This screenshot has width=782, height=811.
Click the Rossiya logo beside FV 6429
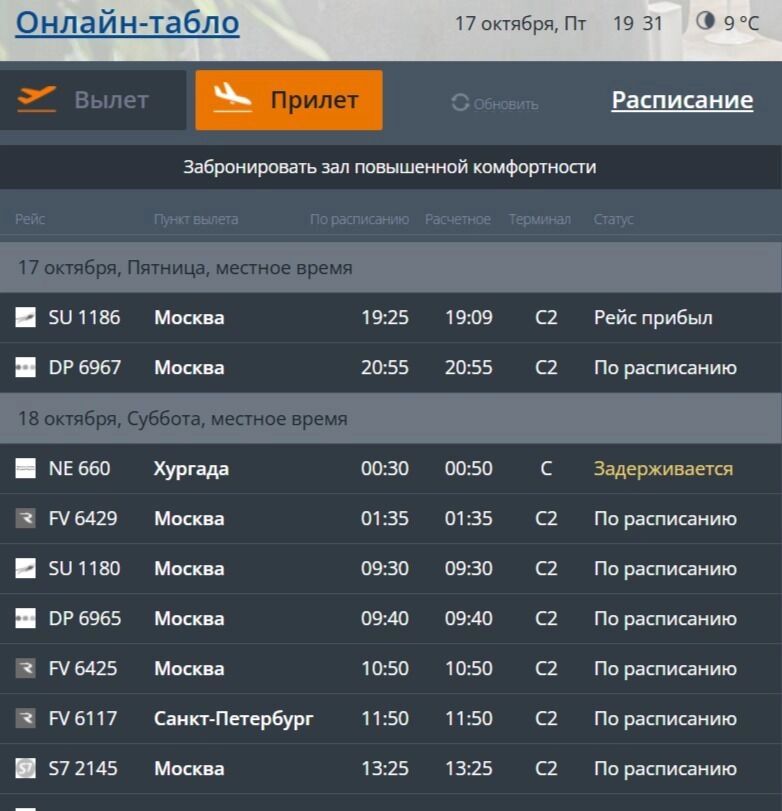click(x=26, y=518)
